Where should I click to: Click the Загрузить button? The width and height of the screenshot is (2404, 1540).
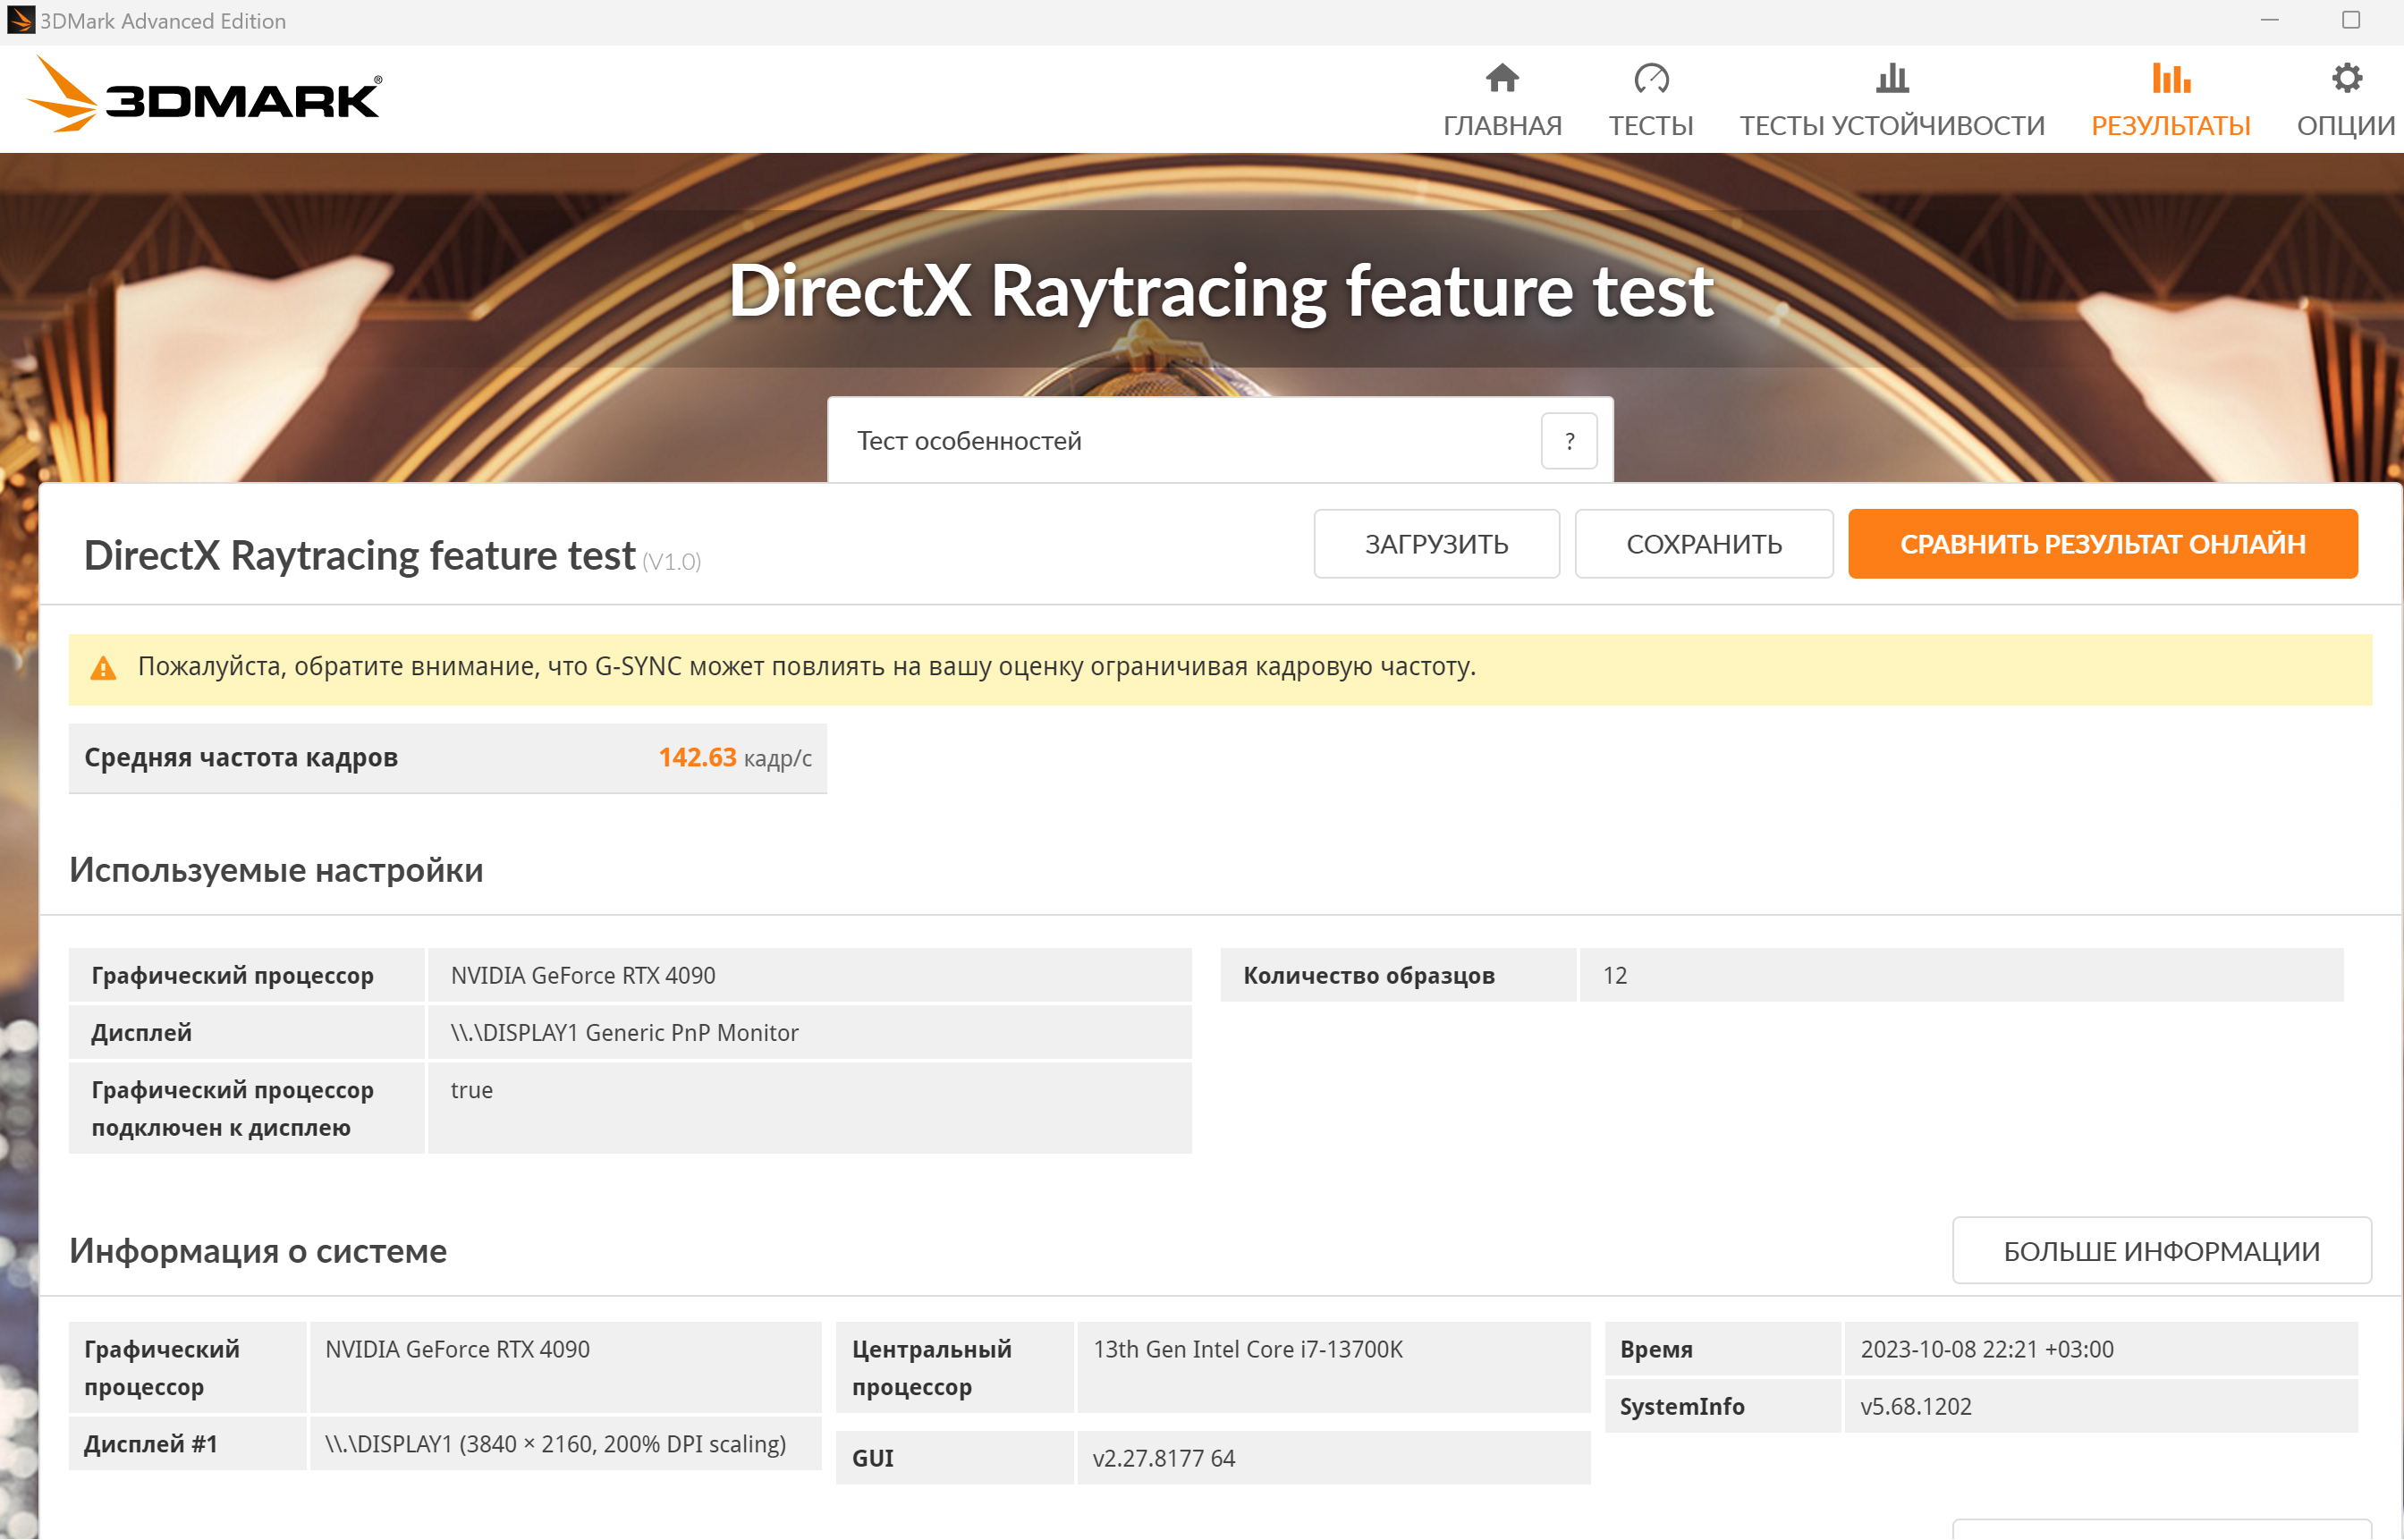1436,544
